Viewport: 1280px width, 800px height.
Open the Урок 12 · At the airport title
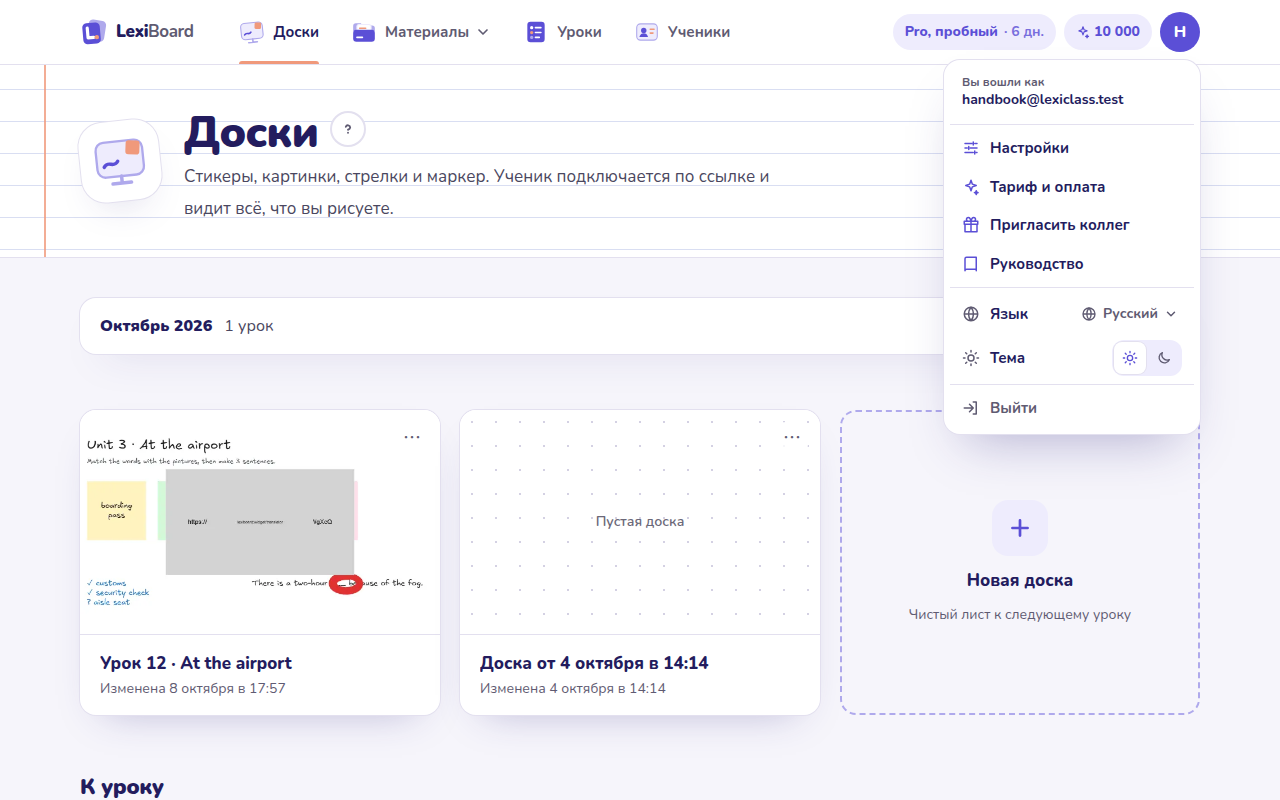pos(196,663)
